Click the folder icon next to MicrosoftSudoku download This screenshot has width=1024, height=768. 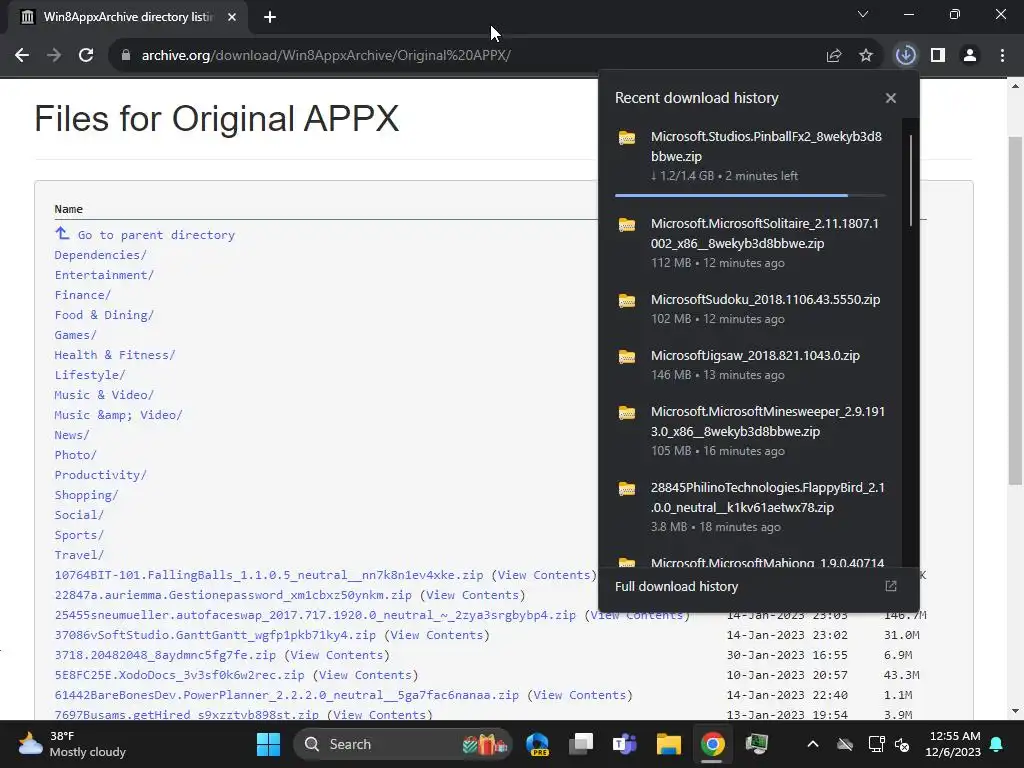(627, 300)
